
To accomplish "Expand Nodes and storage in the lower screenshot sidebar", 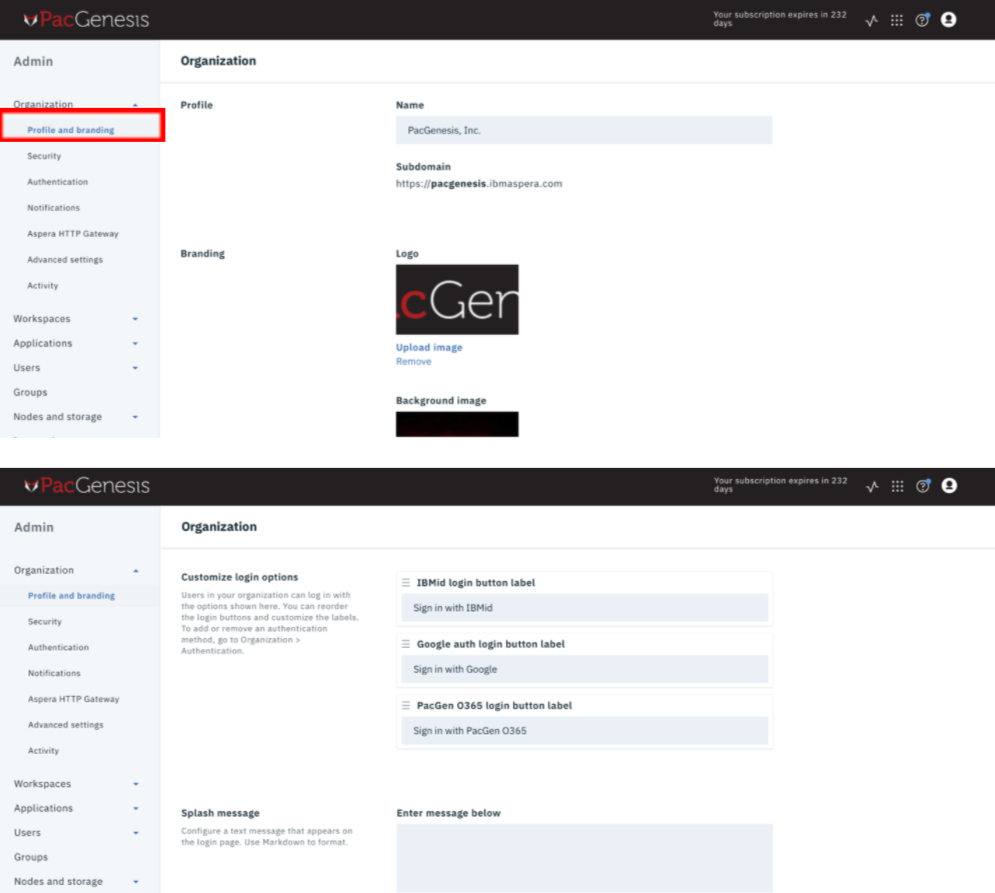I will click(x=136, y=882).
